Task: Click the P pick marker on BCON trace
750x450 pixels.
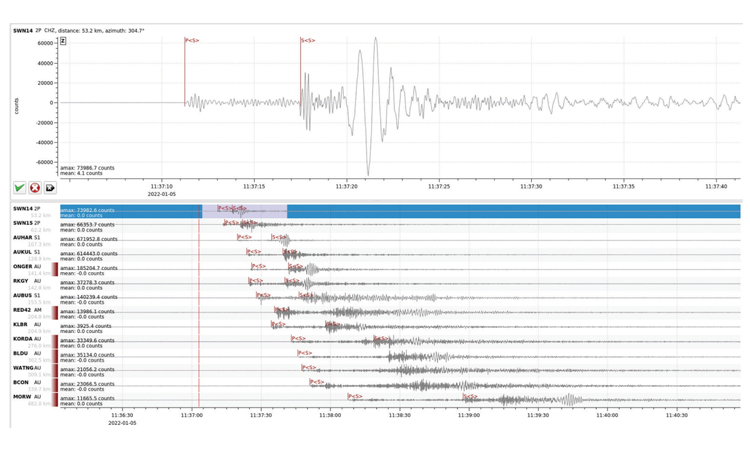Action: point(316,382)
